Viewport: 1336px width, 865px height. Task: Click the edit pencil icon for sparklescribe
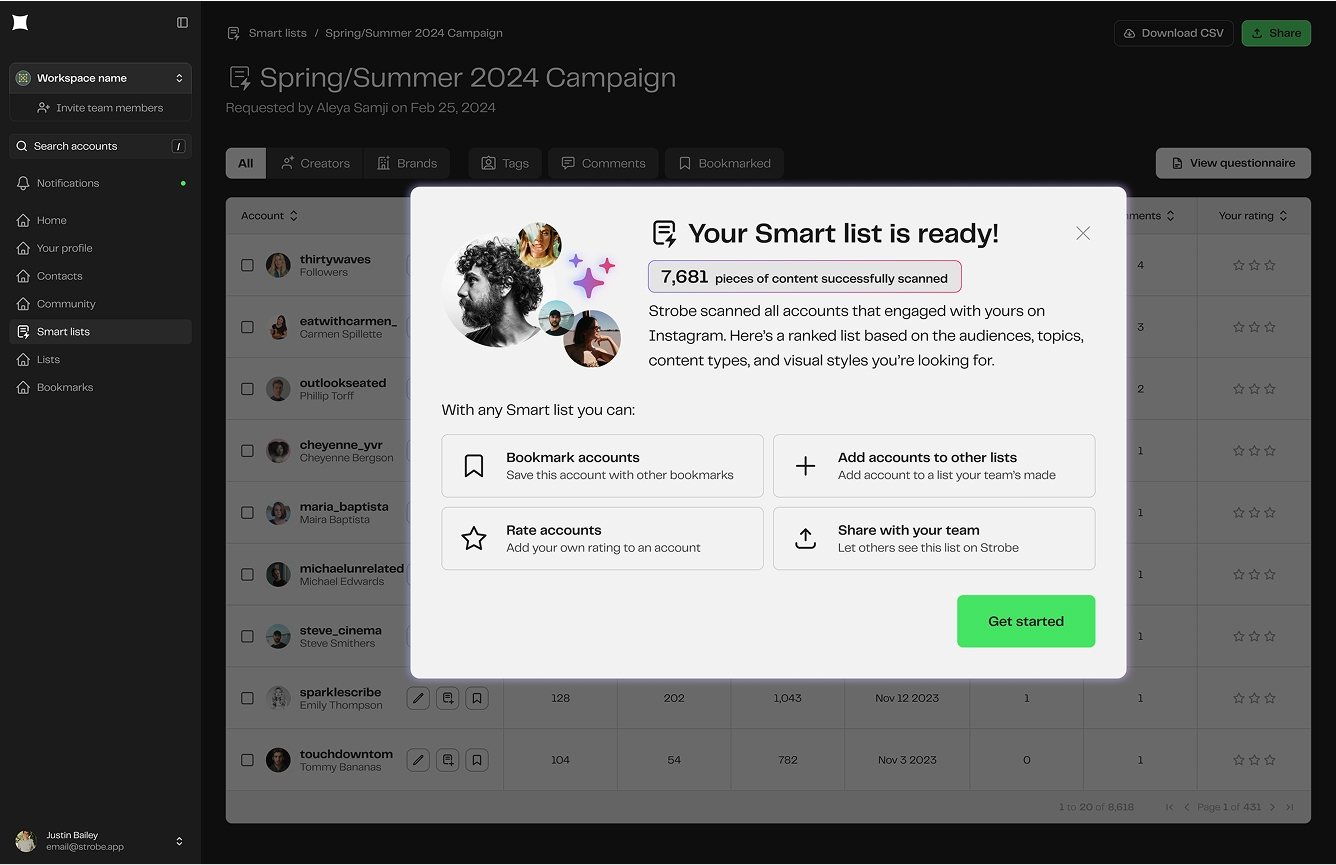click(419, 698)
